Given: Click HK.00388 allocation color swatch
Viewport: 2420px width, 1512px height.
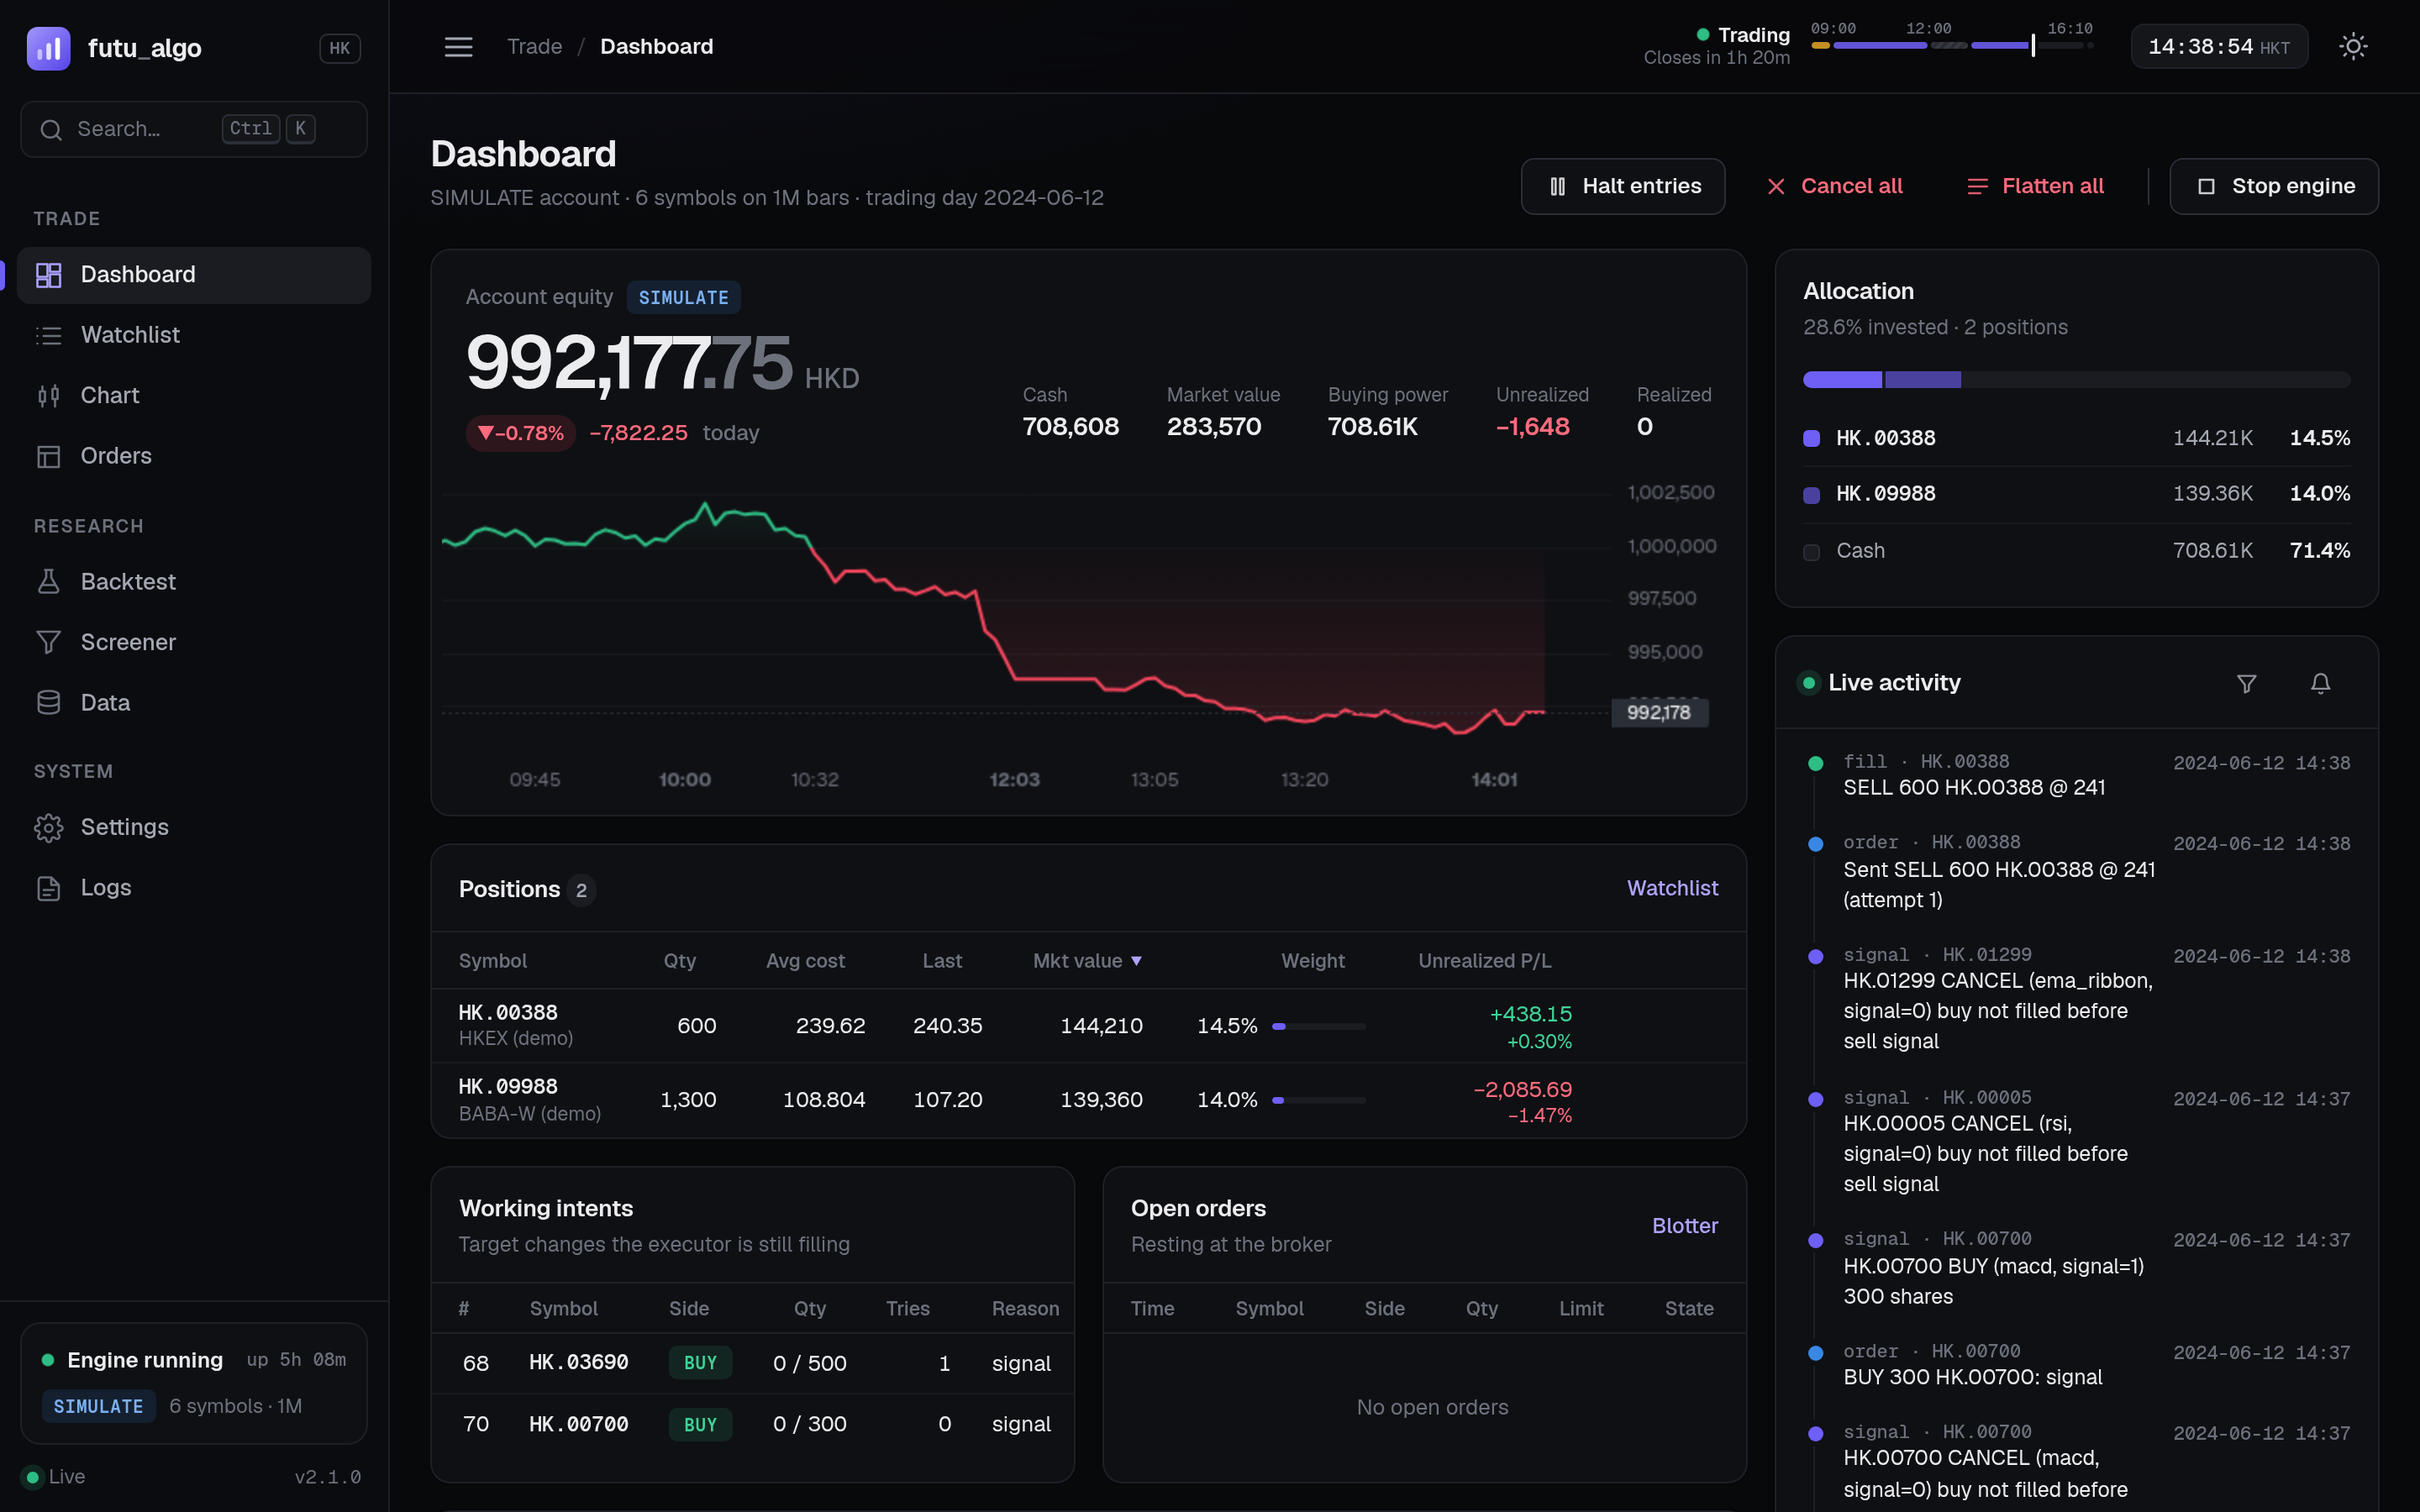Looking at the screenshot, I should point(1811,439).
